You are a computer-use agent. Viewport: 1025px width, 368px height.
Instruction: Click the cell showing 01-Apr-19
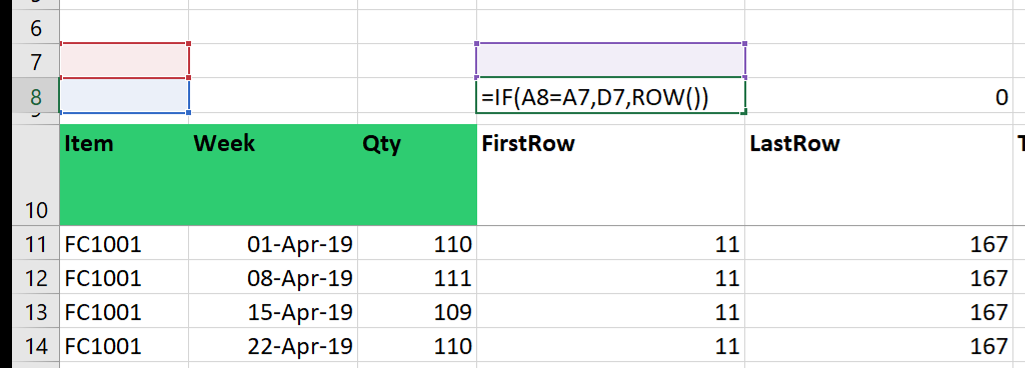tap(273, 244)
